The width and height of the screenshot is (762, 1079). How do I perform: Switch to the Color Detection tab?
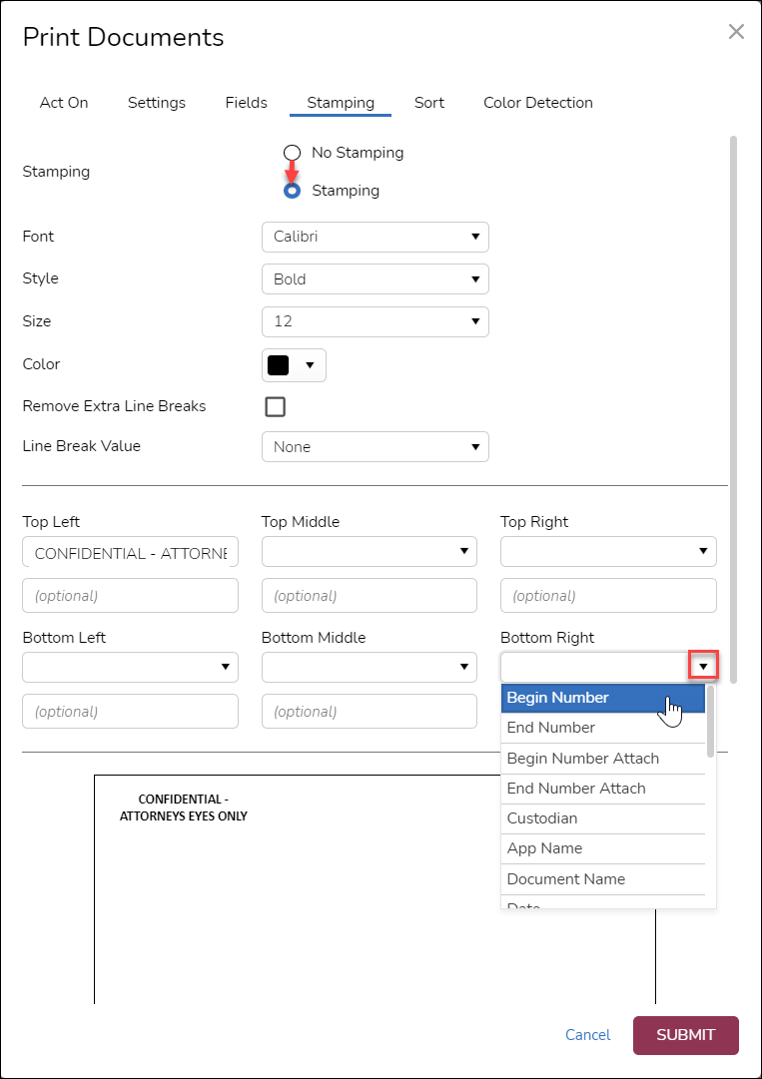537,102
